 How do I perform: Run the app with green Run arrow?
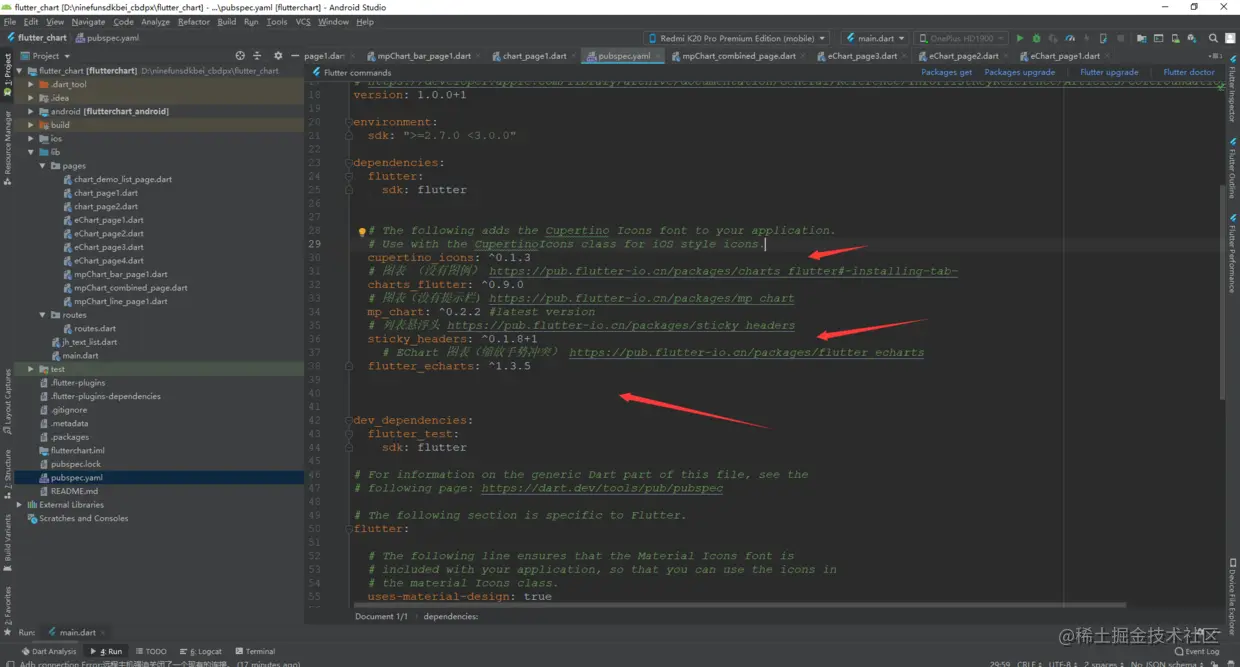(x=1020, y=38)
